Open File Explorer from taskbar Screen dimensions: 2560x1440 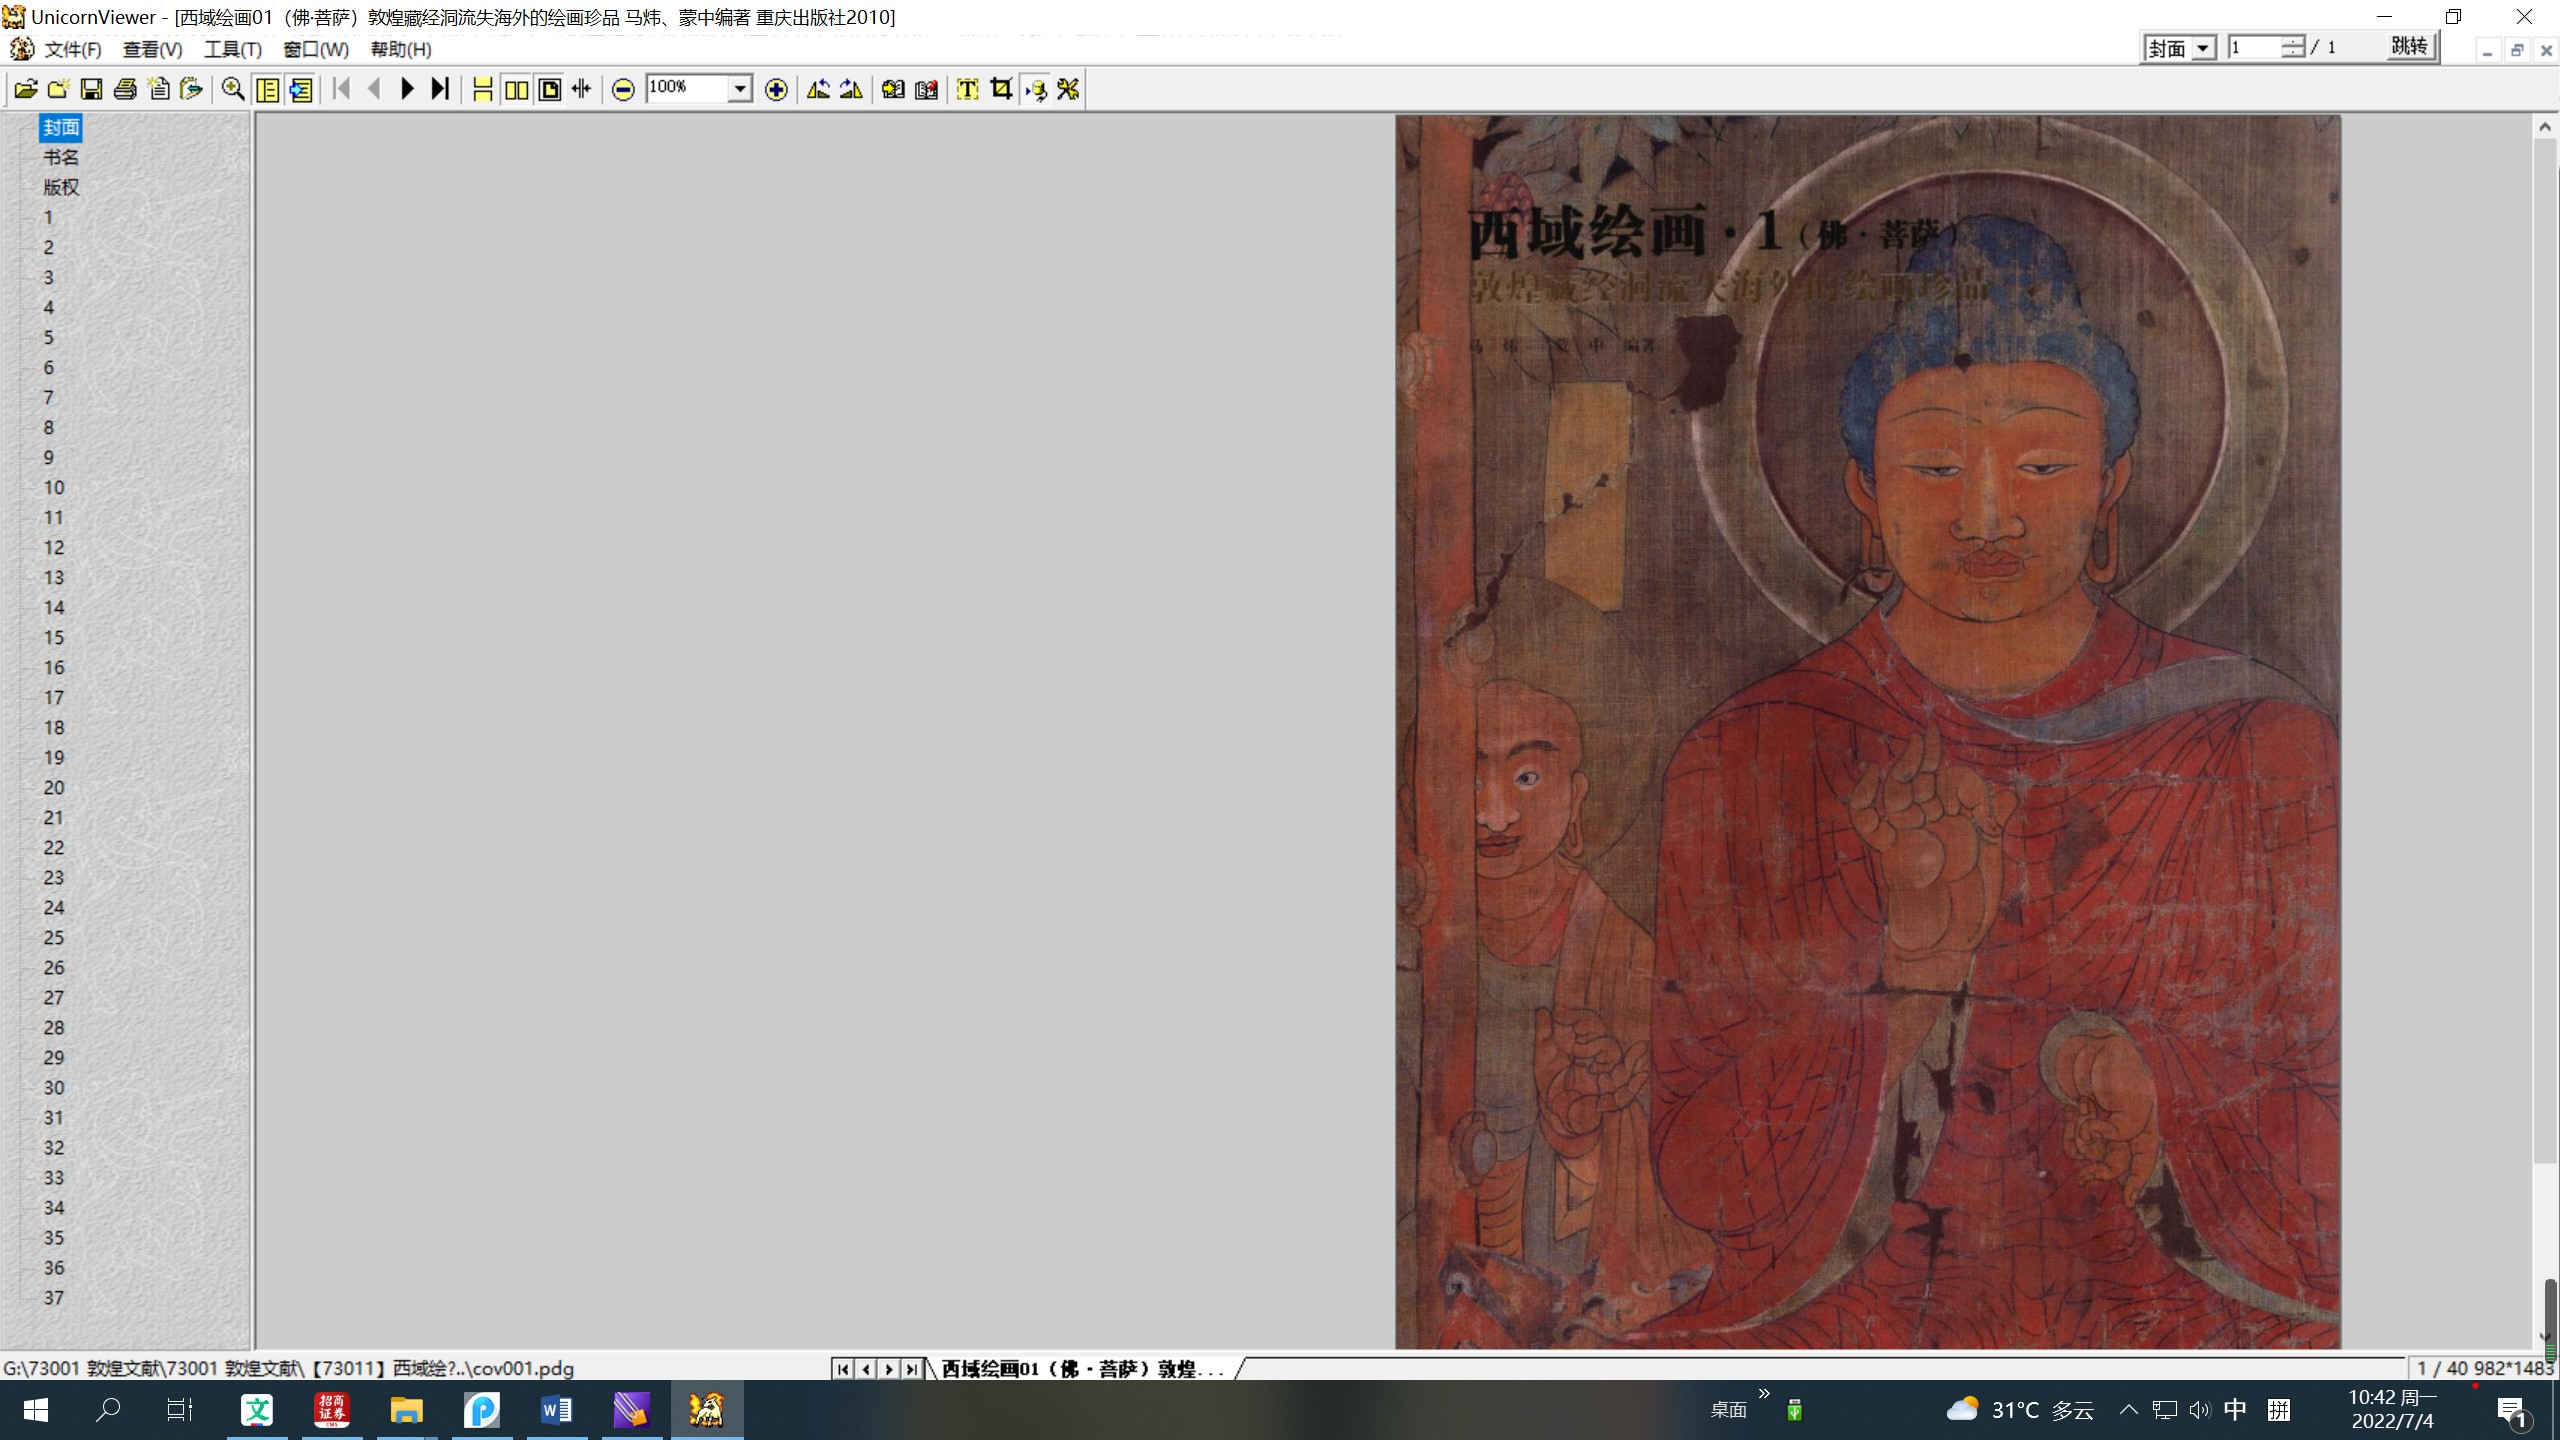point(407,1410)
